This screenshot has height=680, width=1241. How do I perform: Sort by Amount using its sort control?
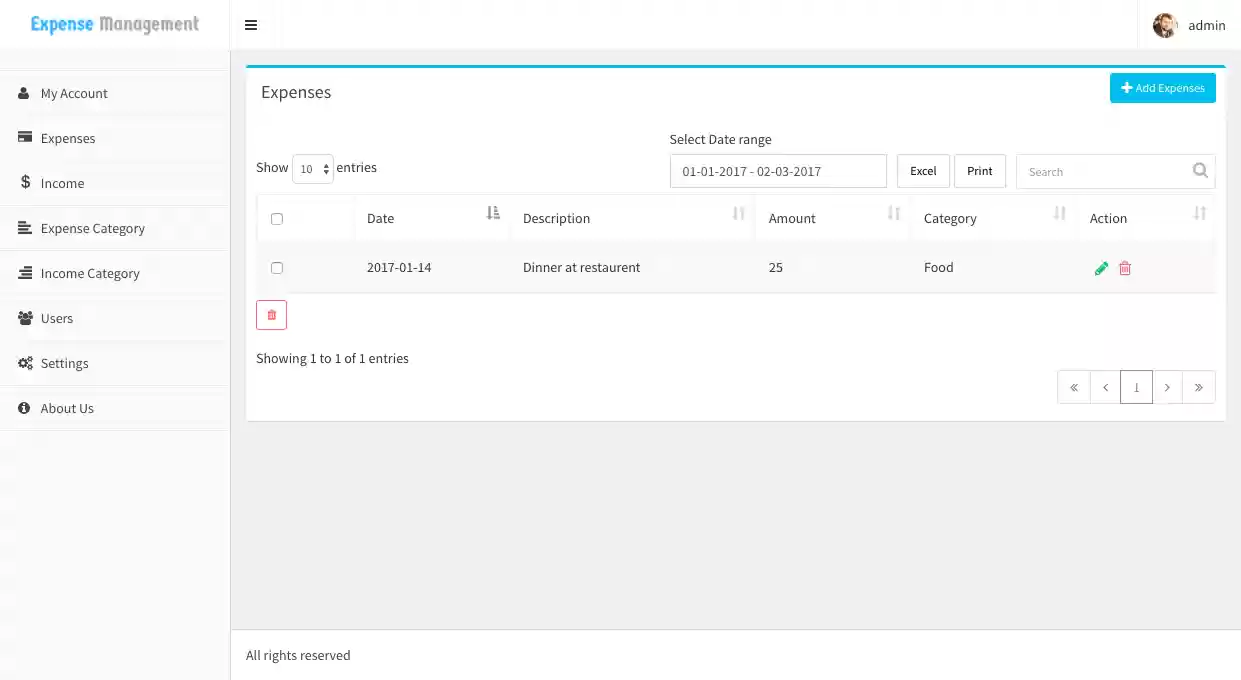[893, 213]
